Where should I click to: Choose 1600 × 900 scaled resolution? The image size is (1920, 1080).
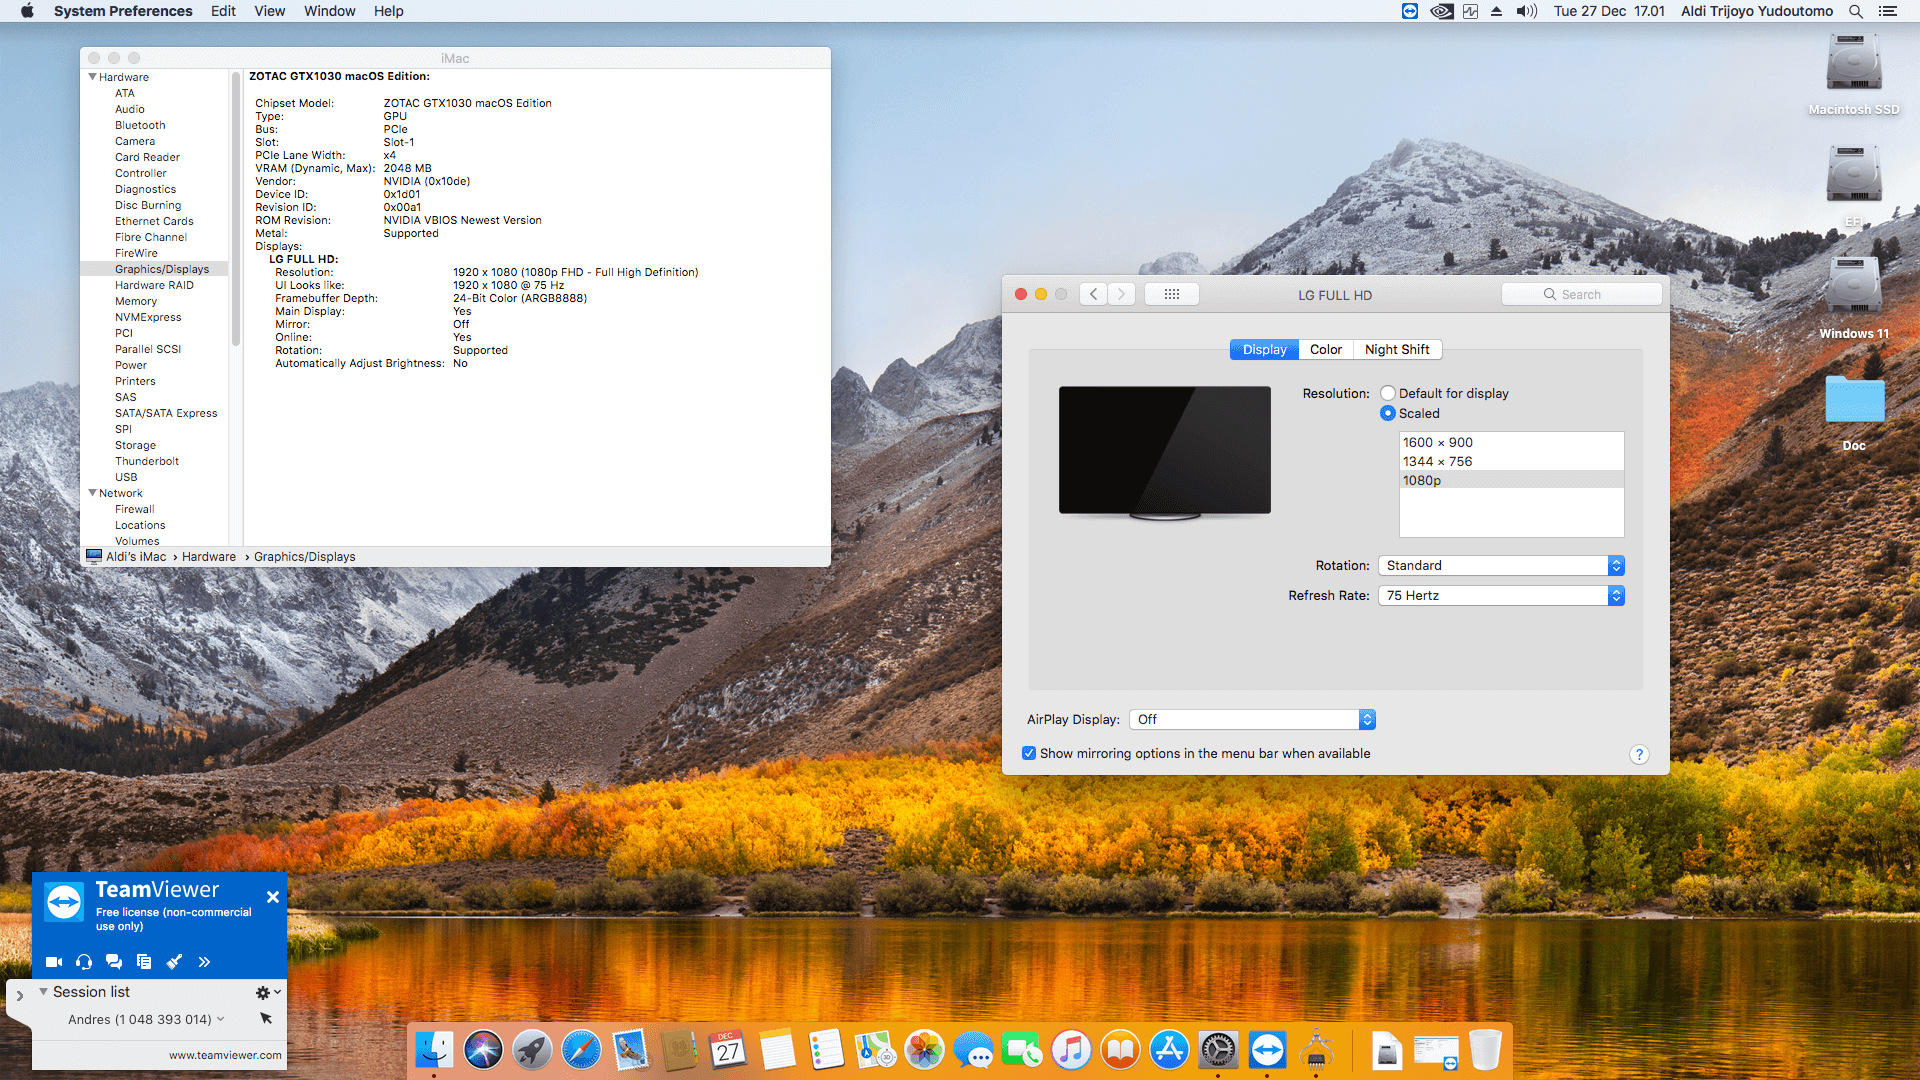point(1511,442)
